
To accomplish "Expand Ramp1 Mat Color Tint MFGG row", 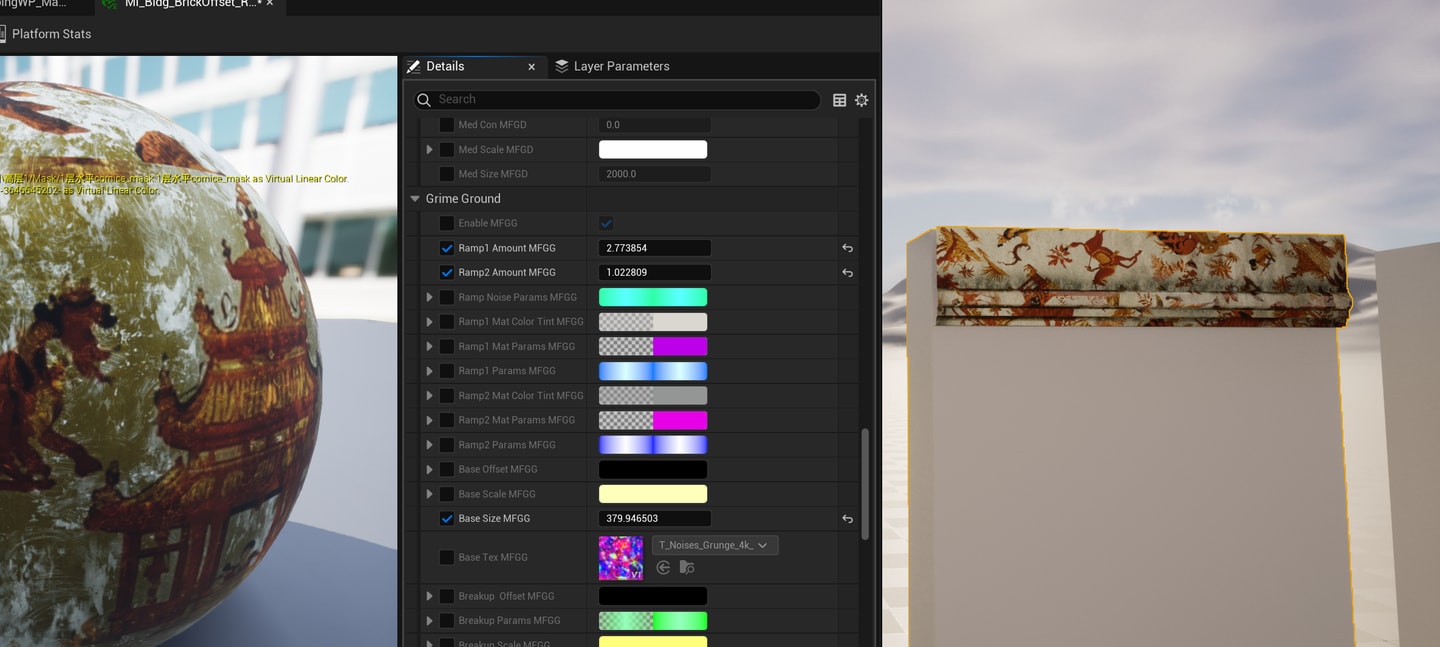I will [430, 322].
